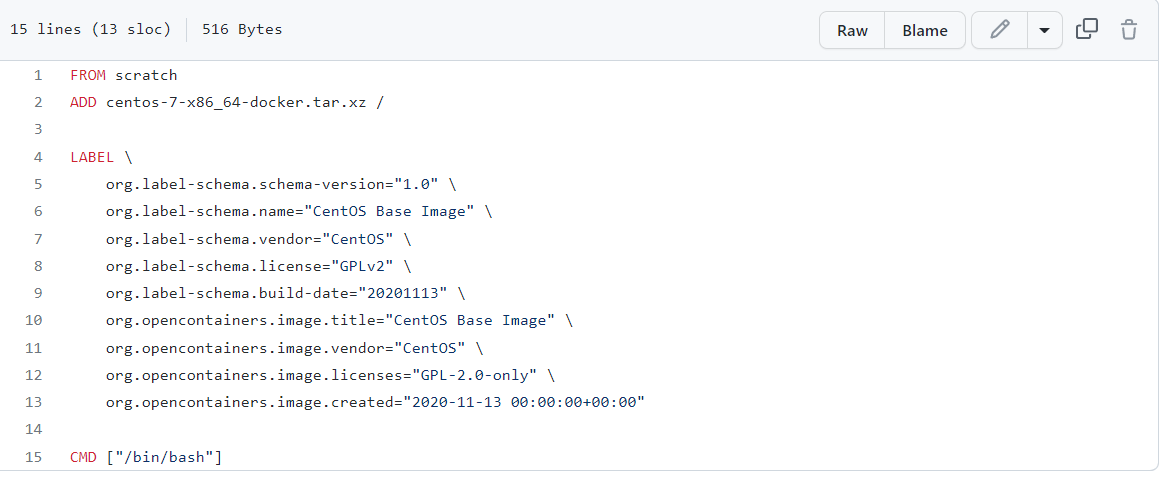Image resolution: width=1169 pixels, height=485 pixels.
Task: Select line number 1
Action: pyautogui.click(x=38, y=75)
